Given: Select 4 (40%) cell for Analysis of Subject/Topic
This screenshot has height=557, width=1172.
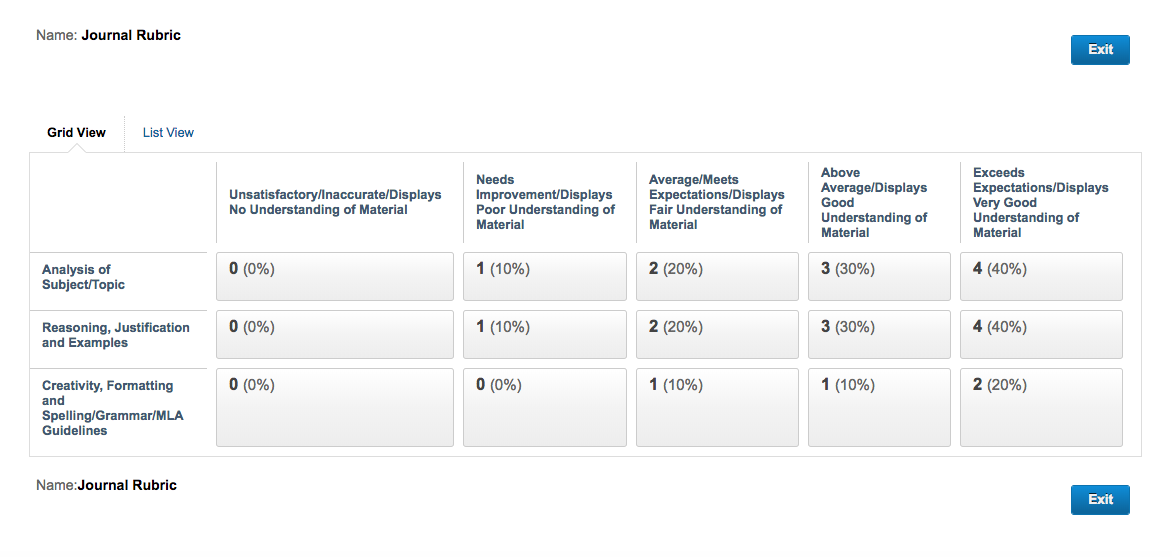Looking at the screenshot, I should pos(1041,277).
